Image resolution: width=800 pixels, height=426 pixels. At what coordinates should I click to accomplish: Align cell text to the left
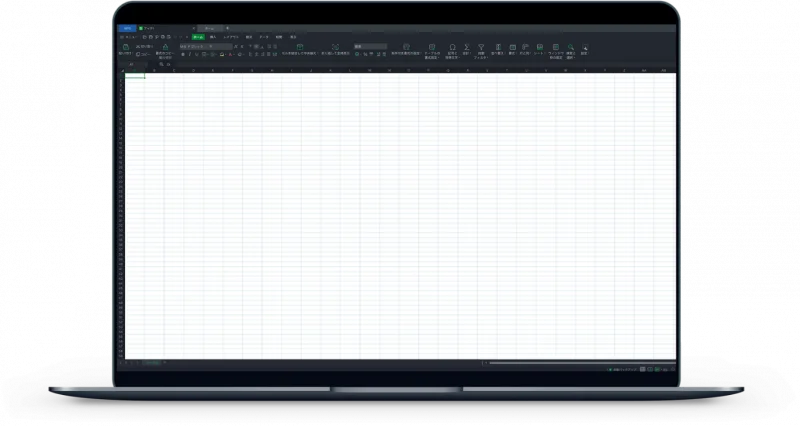pos(250,54)
